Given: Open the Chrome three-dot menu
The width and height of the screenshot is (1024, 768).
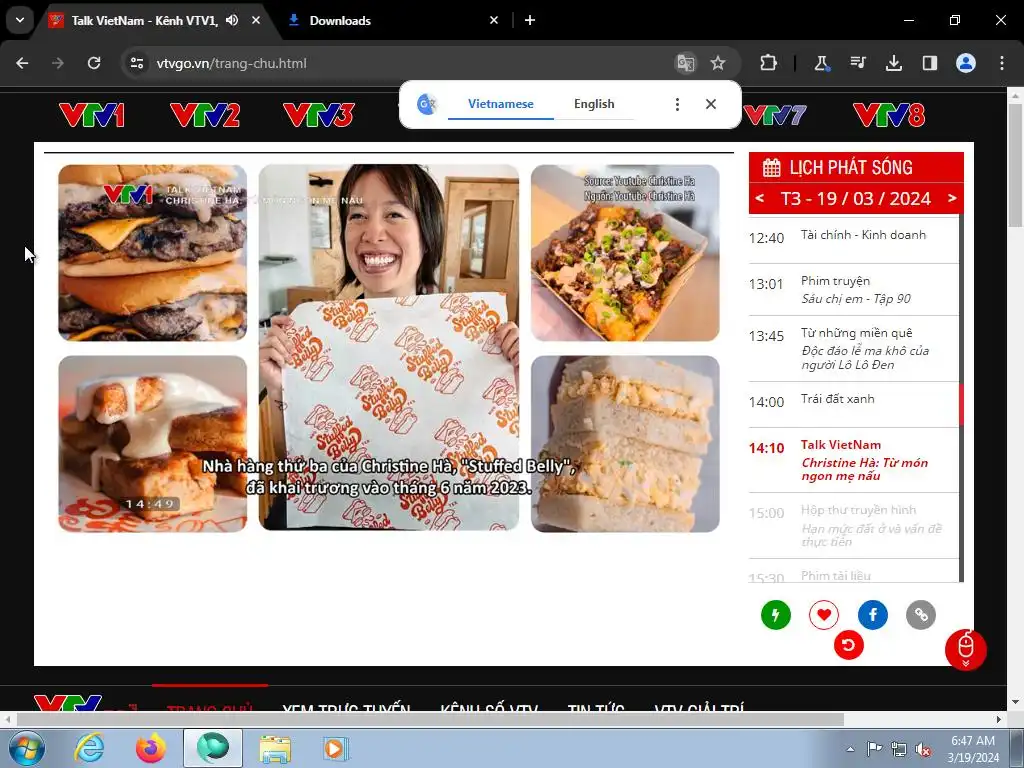Looking at the screenshot, I should click(x=1002, y=63).
